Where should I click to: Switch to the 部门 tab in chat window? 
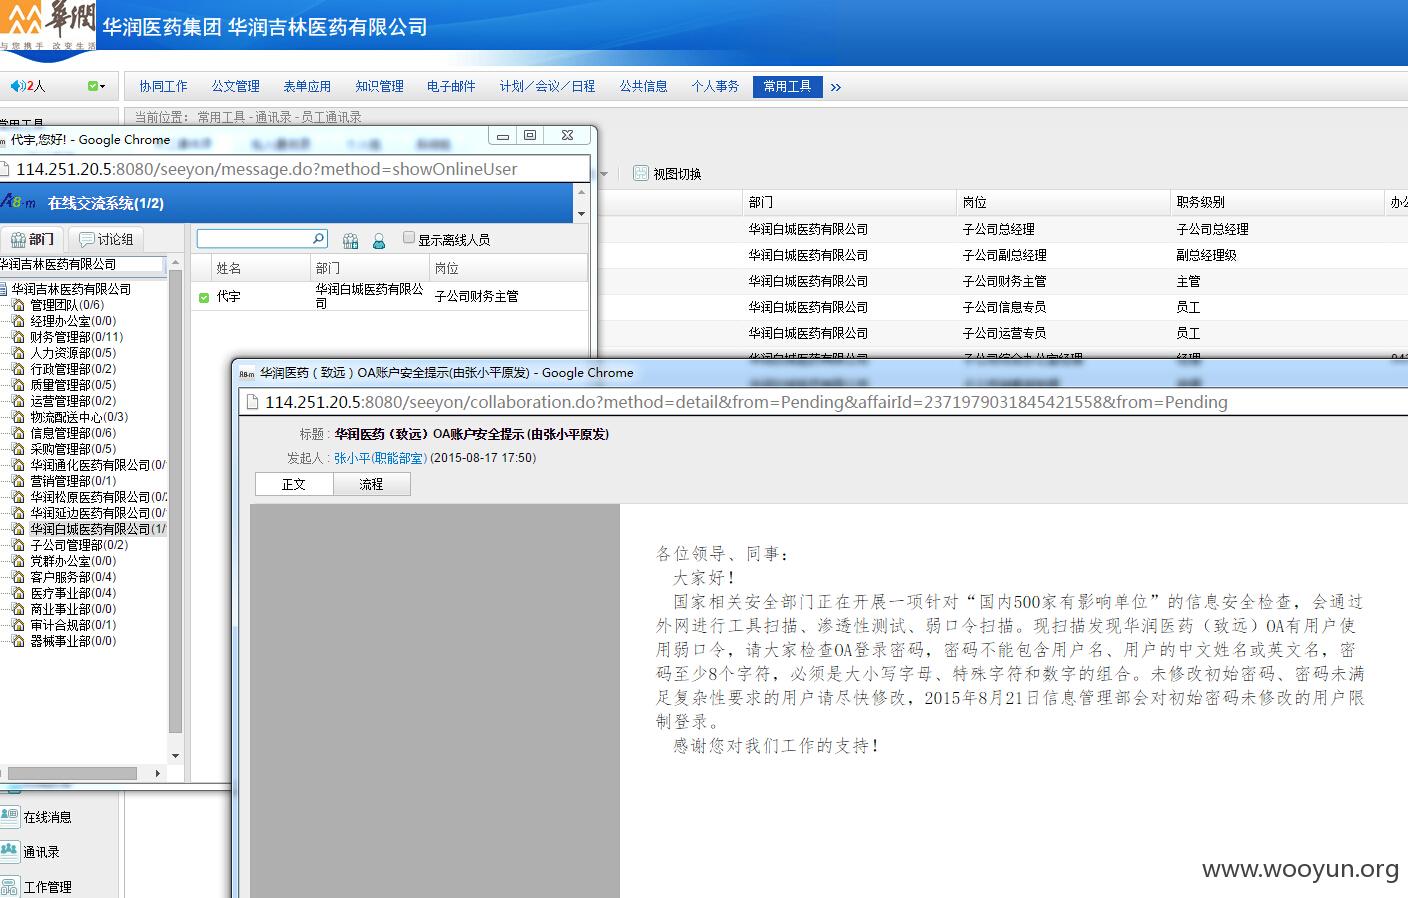tap(32, 239)
